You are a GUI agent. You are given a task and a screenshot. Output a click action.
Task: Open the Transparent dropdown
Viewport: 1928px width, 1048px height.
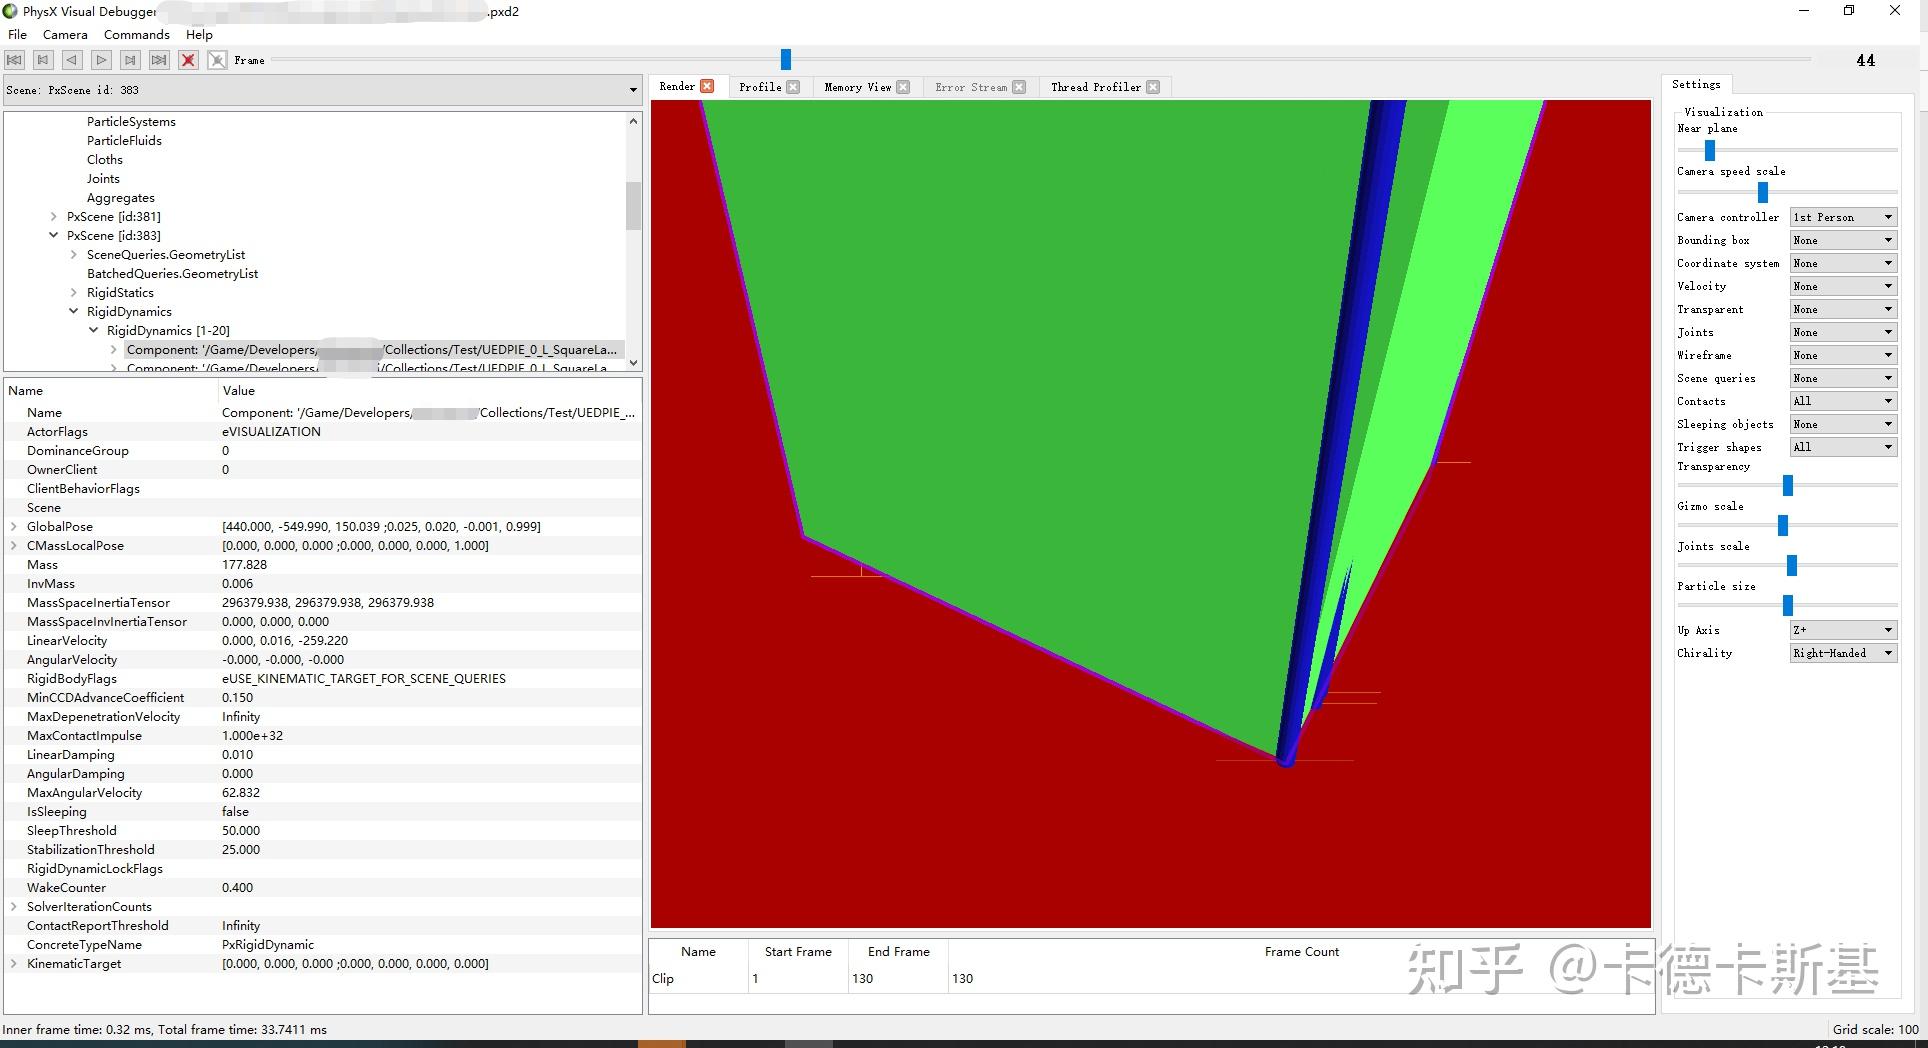pos(1843,309)
